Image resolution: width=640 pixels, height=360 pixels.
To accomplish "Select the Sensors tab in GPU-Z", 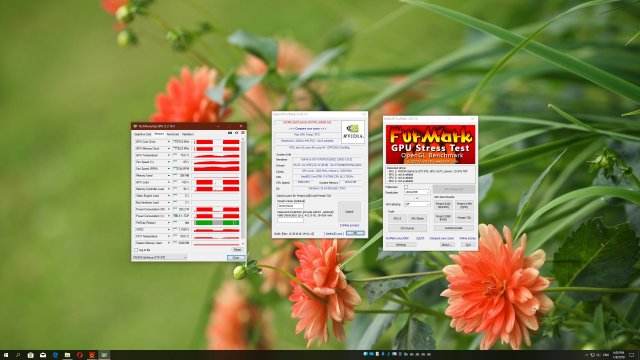I will (x=159, y=134).
